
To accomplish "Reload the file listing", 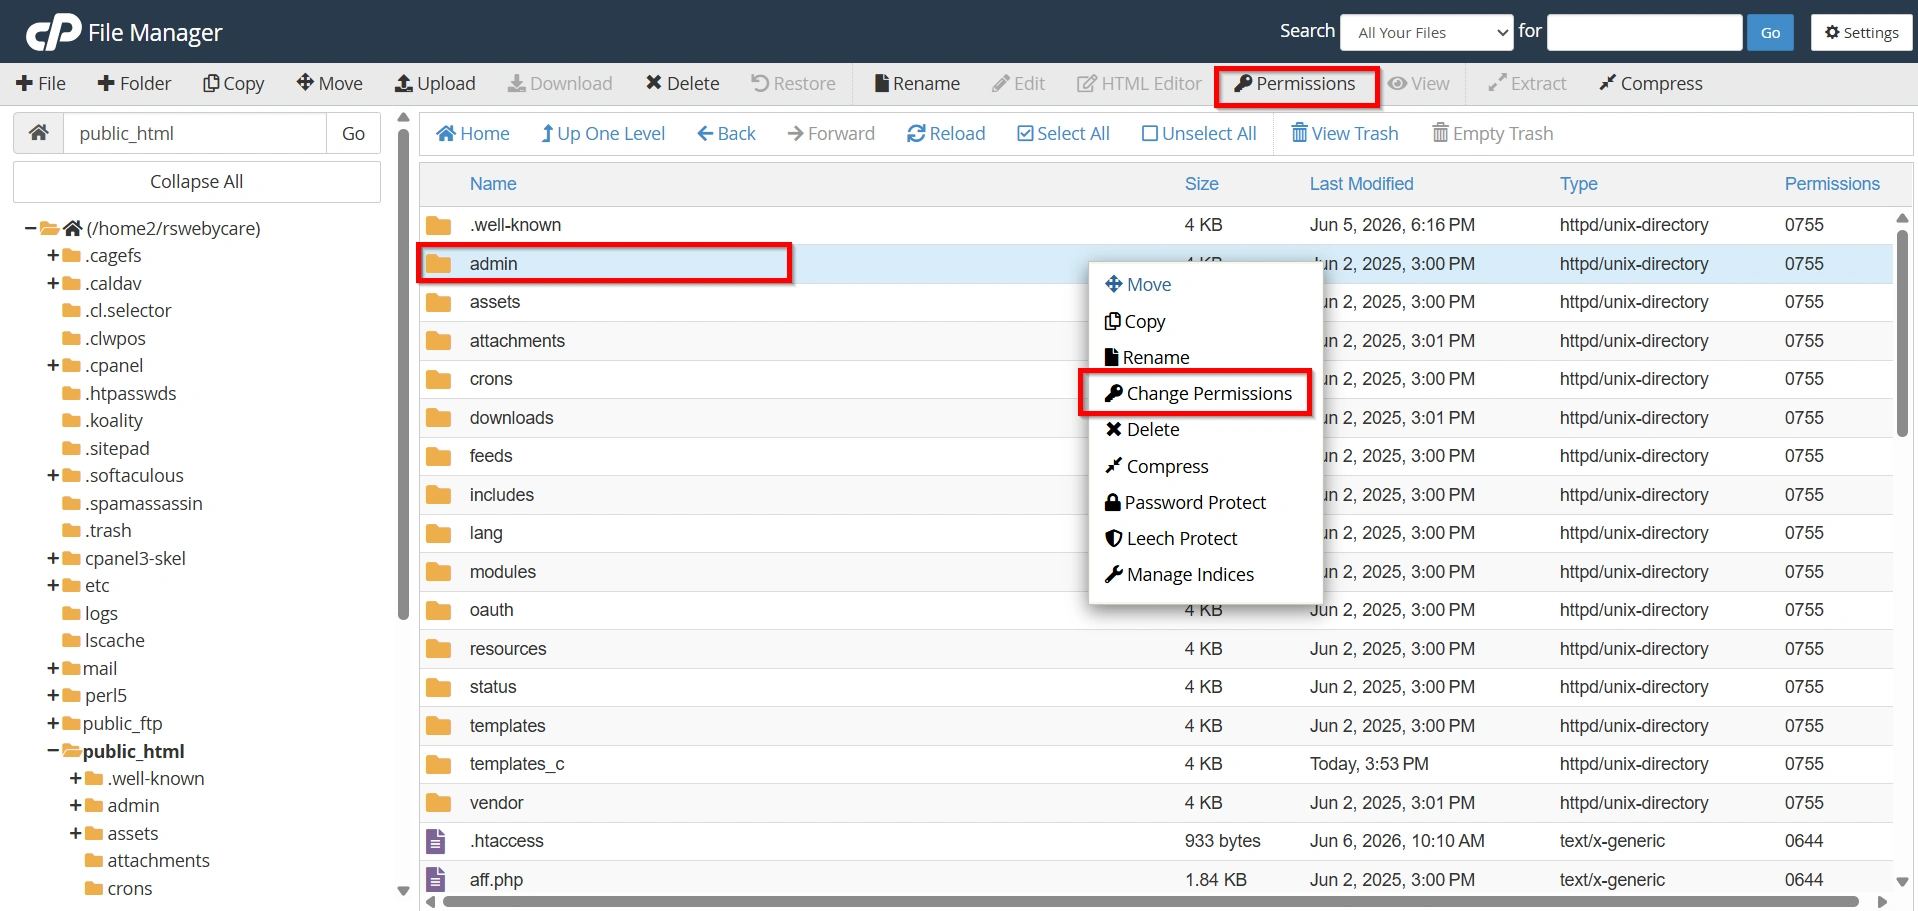I will tap(946, 134).
